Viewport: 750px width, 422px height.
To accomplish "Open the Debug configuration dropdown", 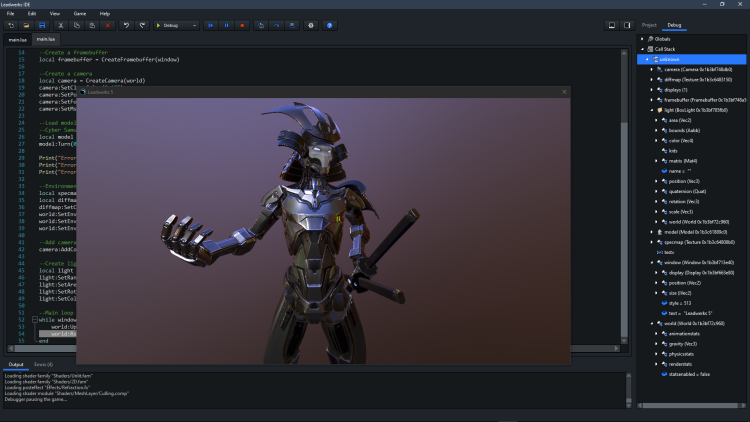I will (x=176, y=24).
